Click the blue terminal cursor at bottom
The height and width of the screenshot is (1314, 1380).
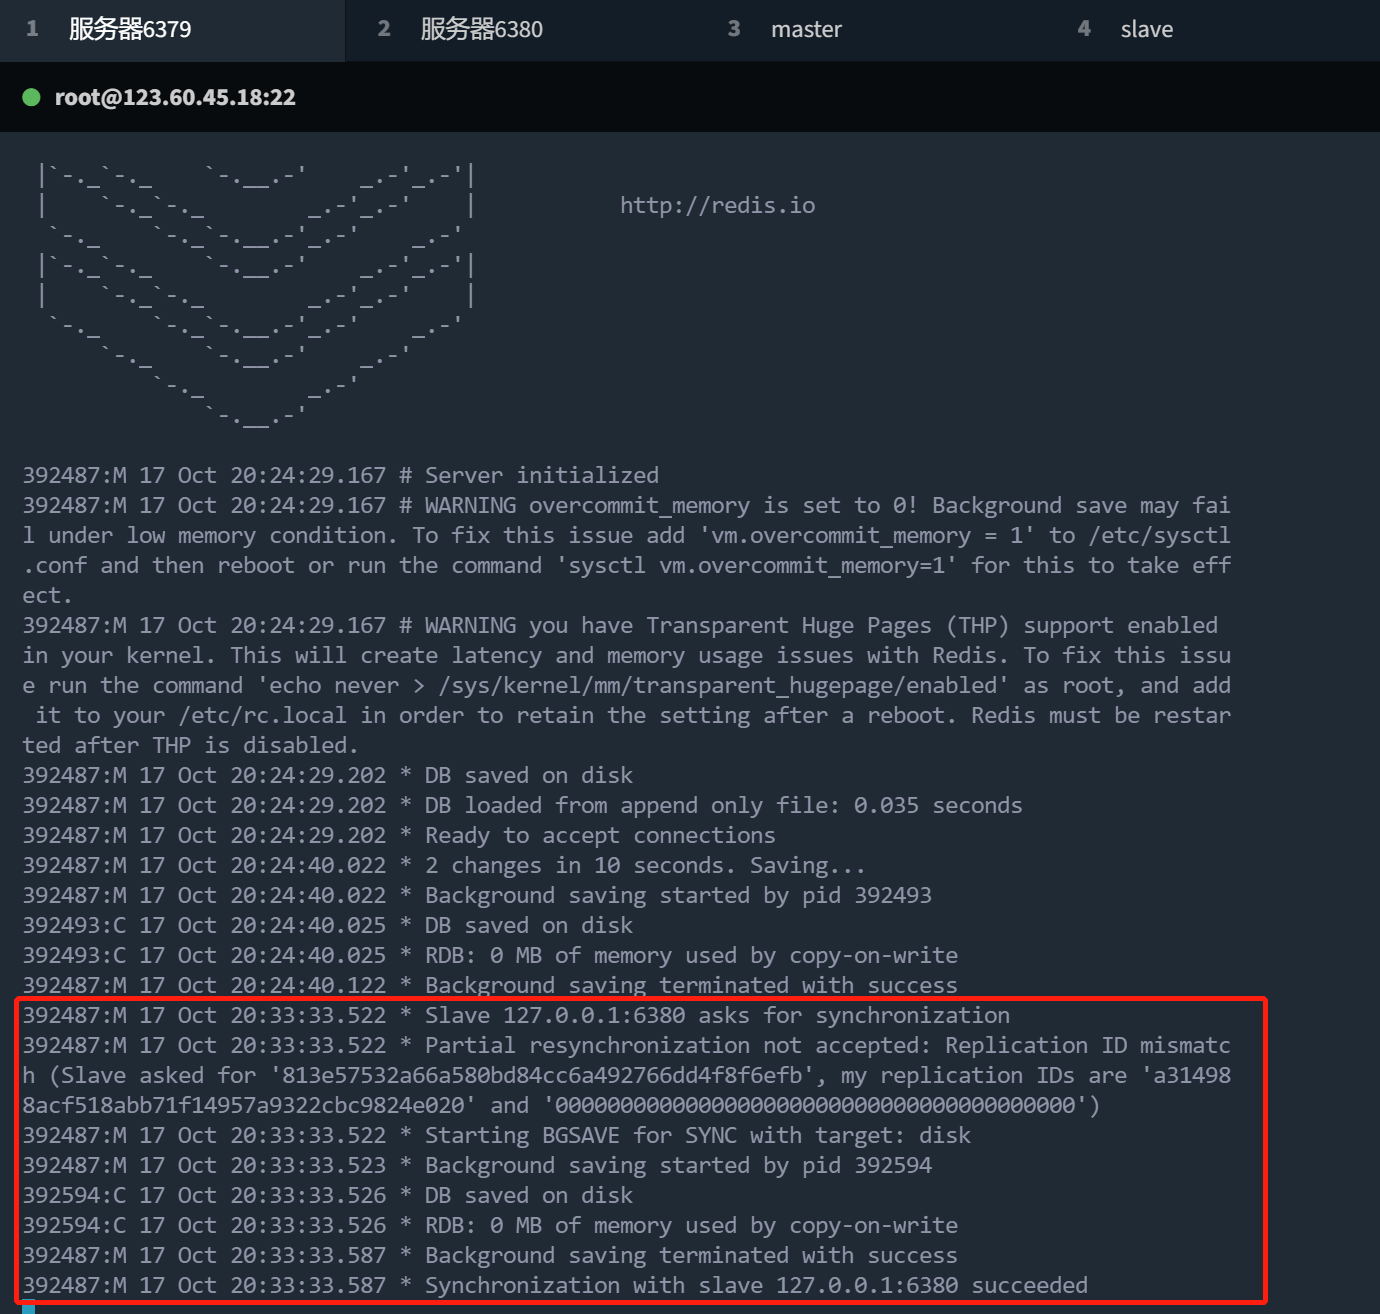[x=28, y=1306]
